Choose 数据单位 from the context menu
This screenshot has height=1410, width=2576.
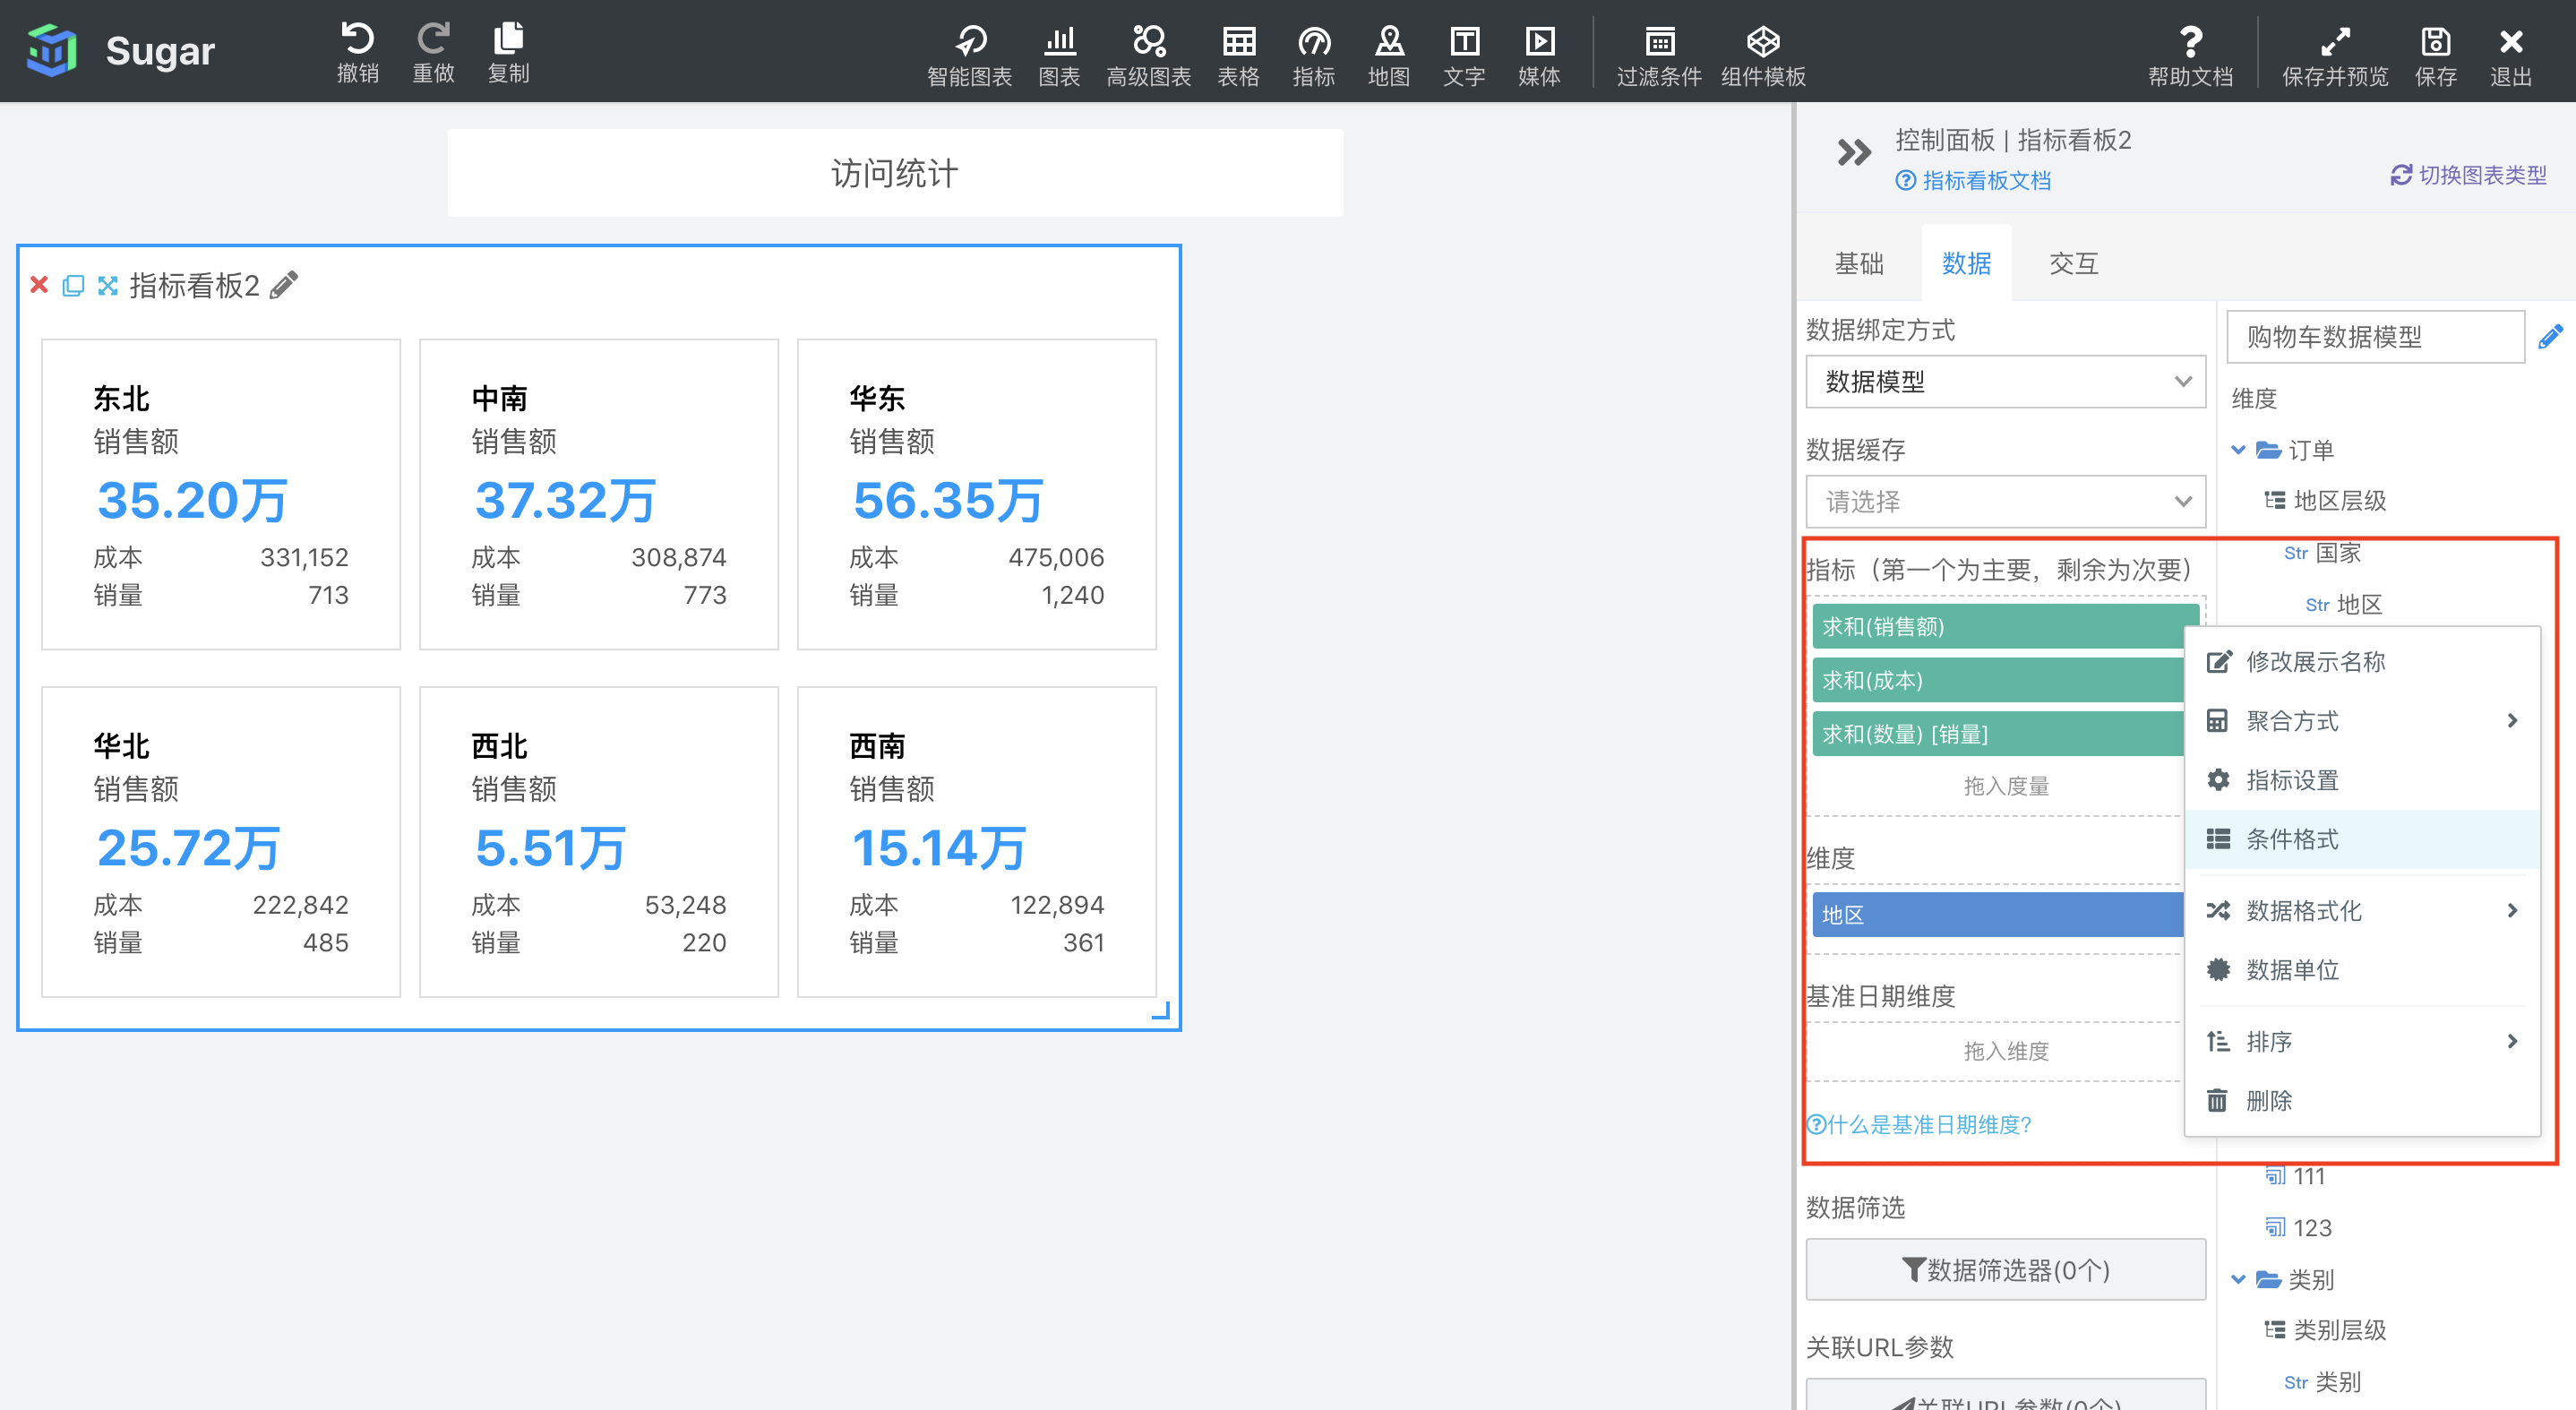click(2362, 969)
